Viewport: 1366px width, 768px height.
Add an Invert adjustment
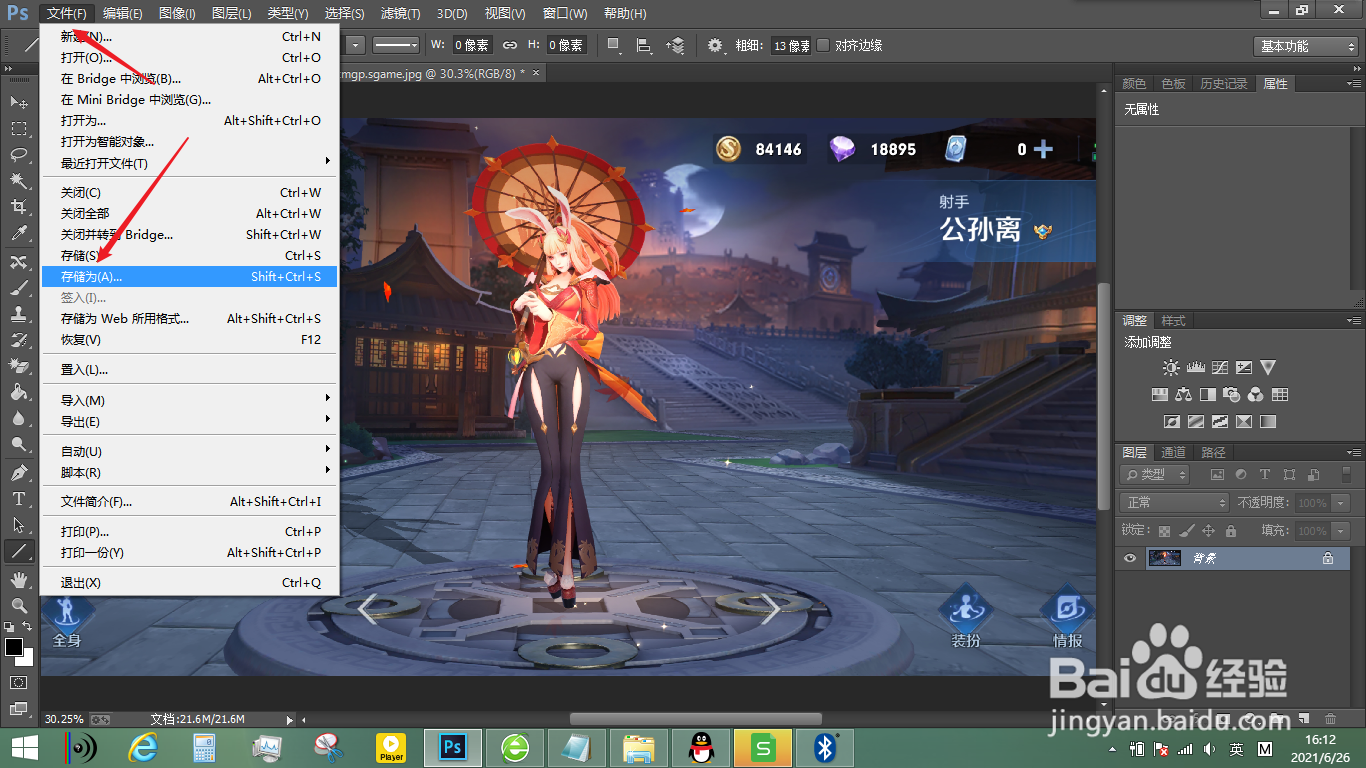(1172, 422)
